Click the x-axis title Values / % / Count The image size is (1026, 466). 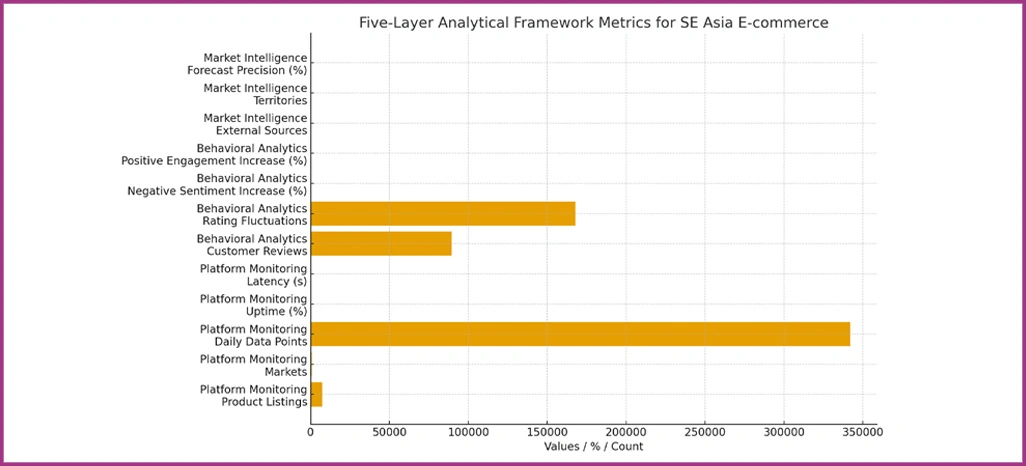[593, 446]
